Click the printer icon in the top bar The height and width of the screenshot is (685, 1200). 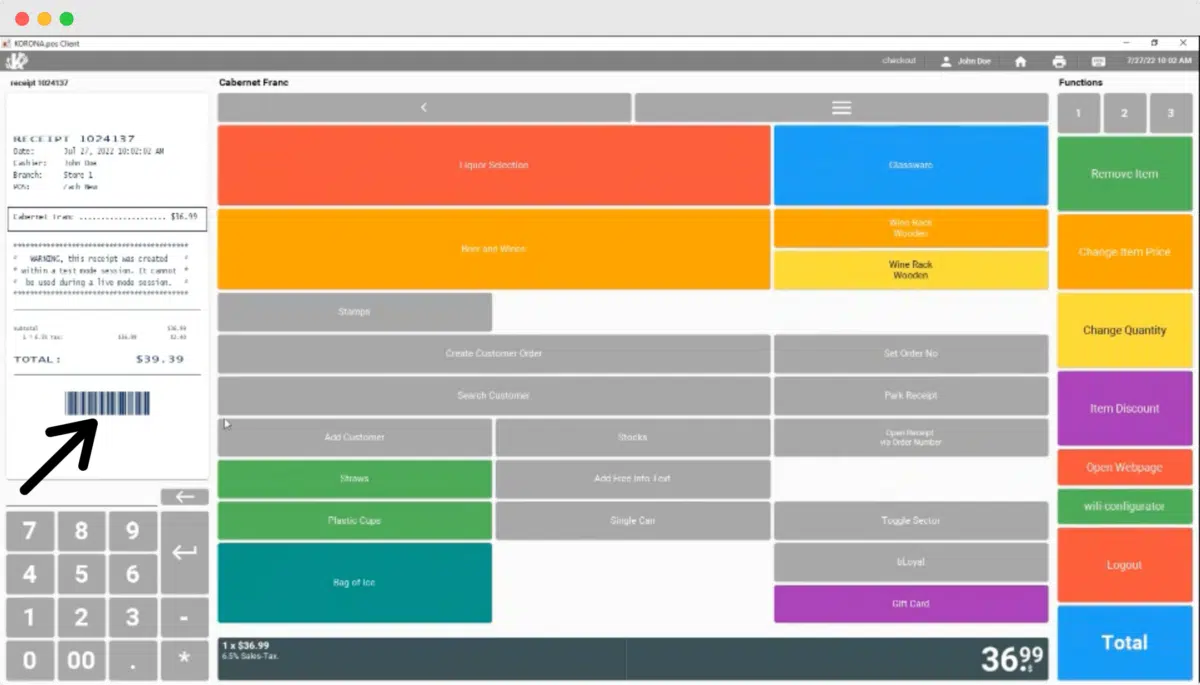(x=1059, y=61)
